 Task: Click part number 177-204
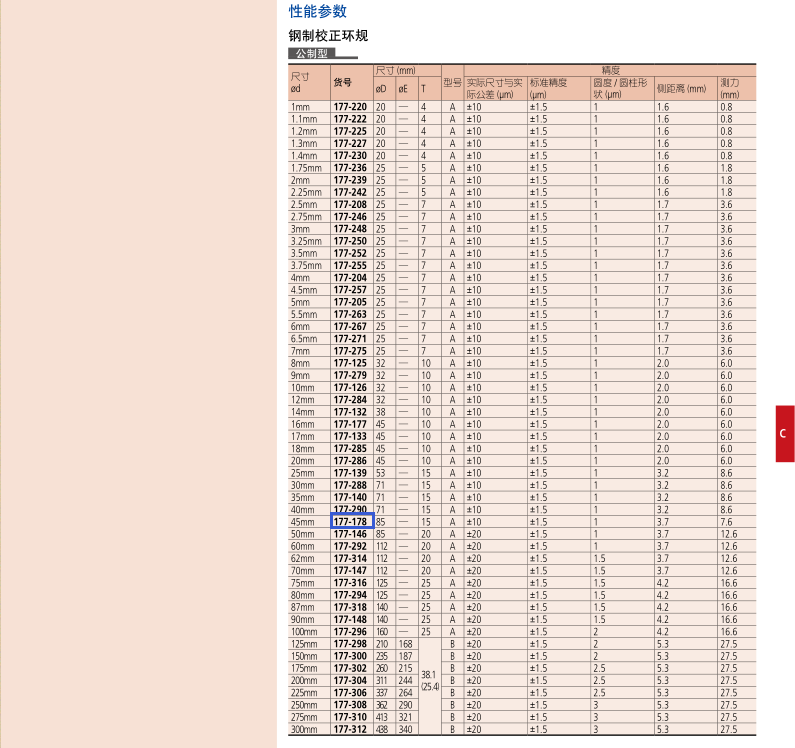click(x=350, y=278)
